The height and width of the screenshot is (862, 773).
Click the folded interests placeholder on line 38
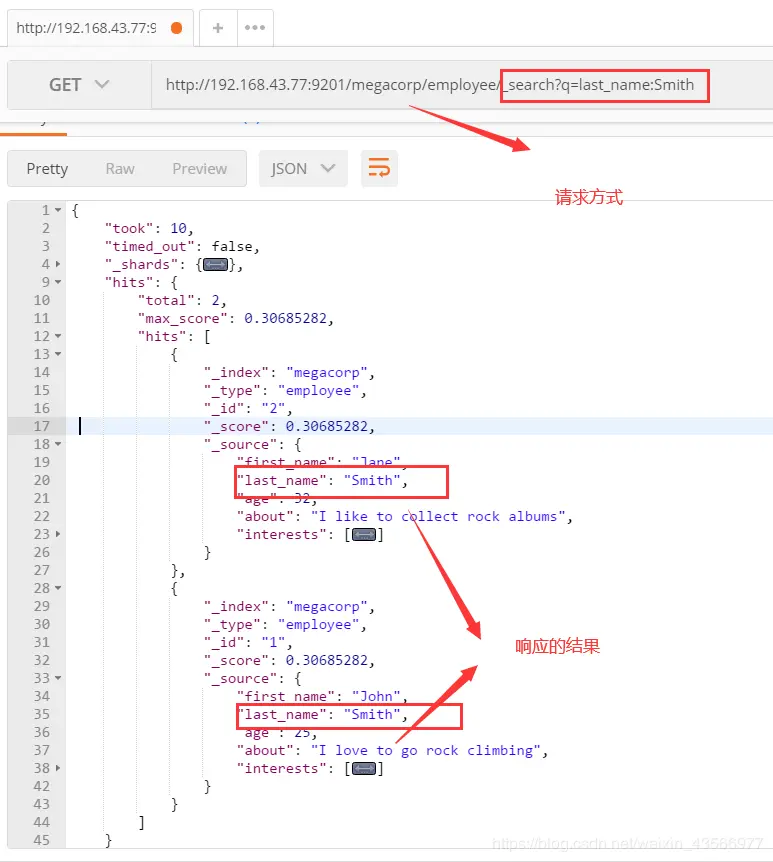pyautogui.click(x=363, y=769)
